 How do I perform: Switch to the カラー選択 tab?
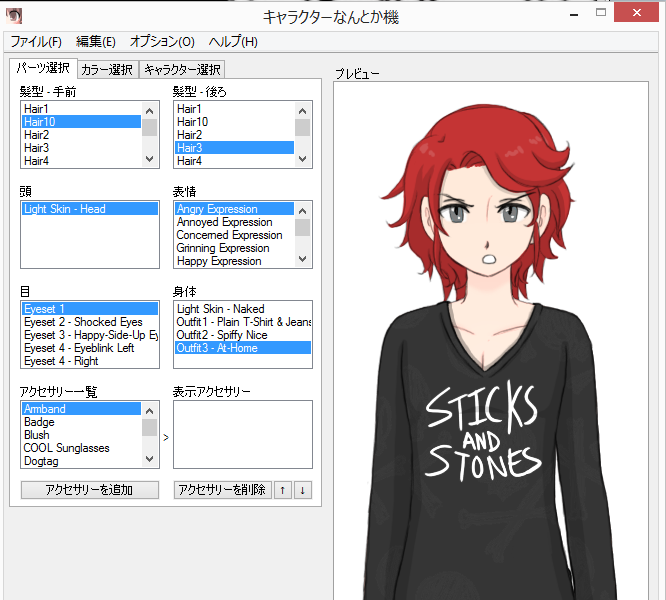click(107, 69)
